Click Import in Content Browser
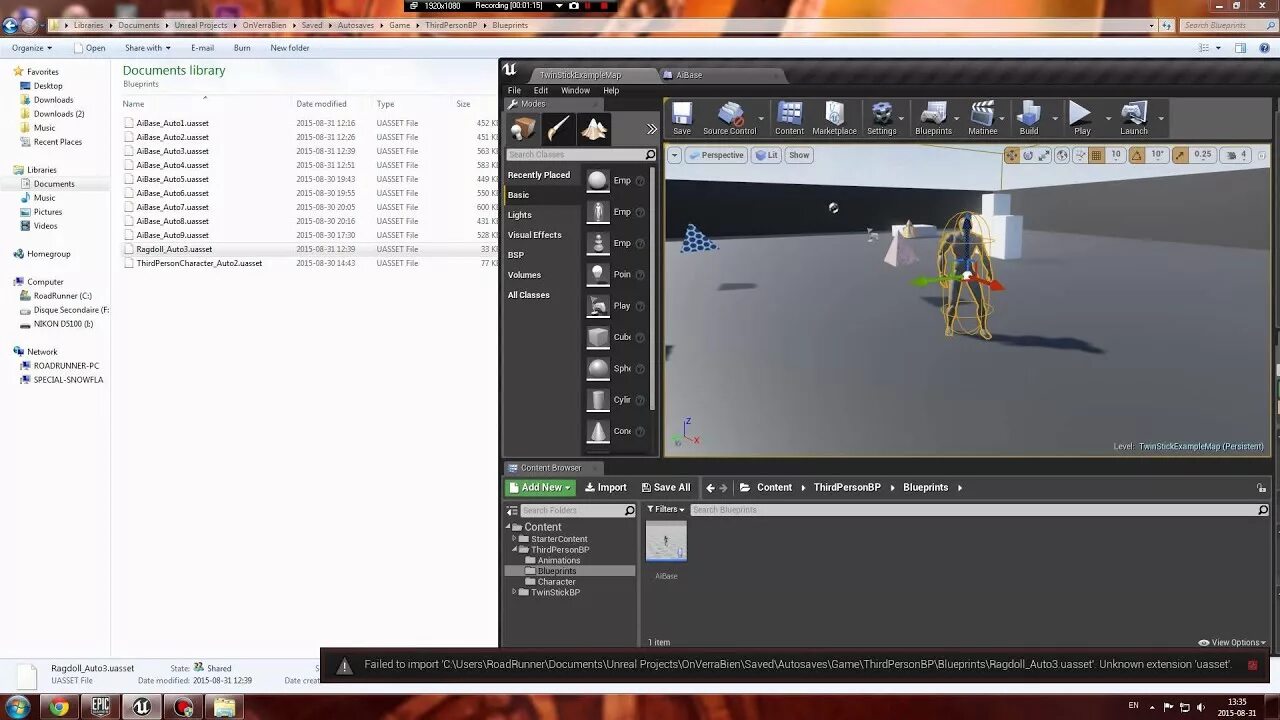Screen dimensions: 1280x720 click(x=606, y=488)
